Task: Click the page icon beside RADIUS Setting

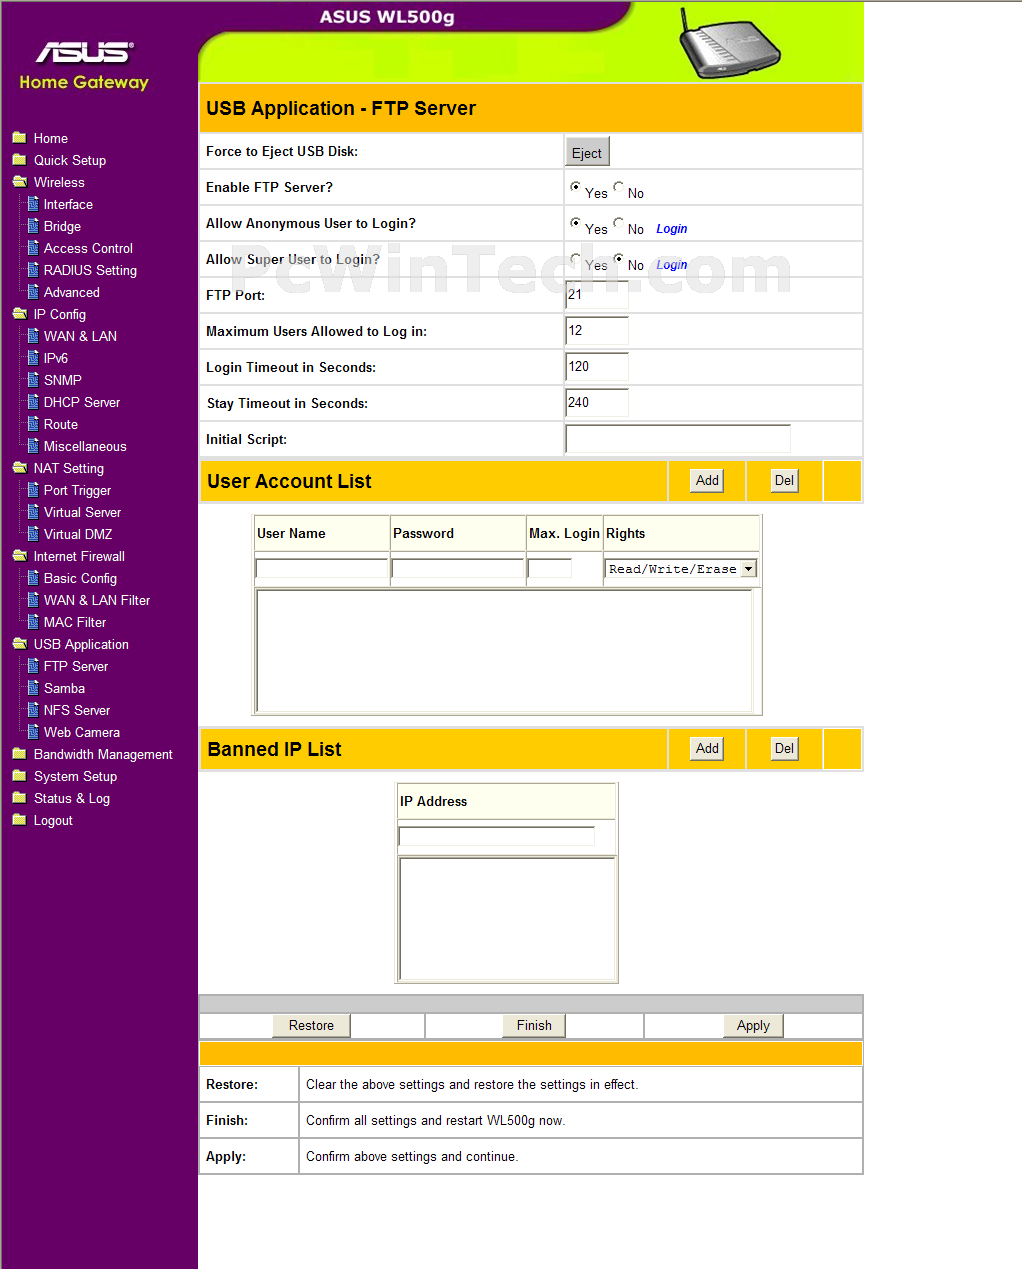Action: click(x=33, y=270)
